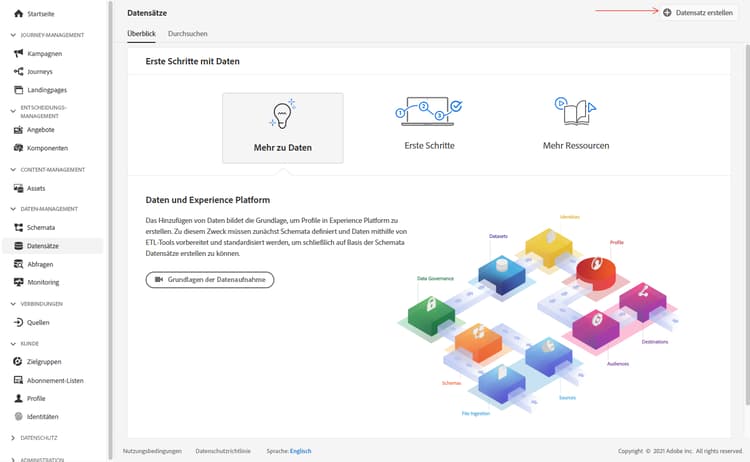Open the Angebote icon in sidebar
Screen dimensions: 750x462
(18, 130)
